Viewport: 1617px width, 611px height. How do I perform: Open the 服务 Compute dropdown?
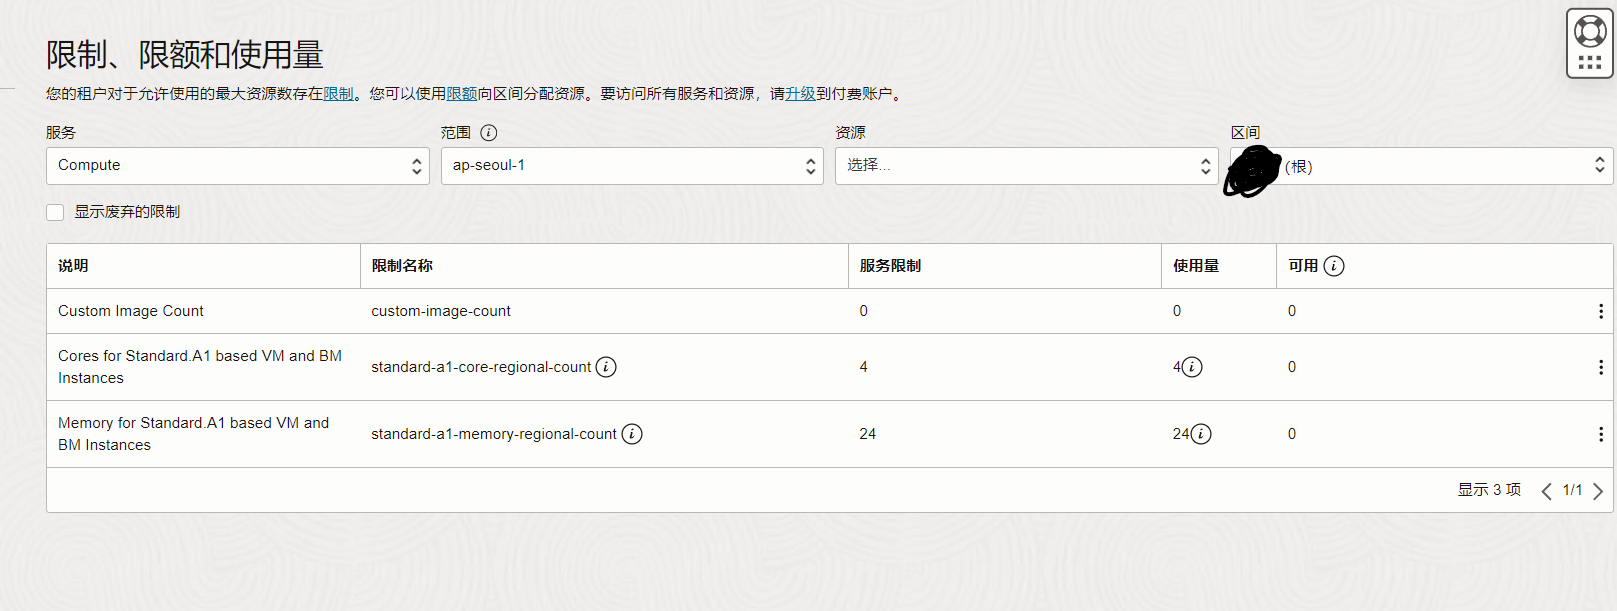(237, 166)
